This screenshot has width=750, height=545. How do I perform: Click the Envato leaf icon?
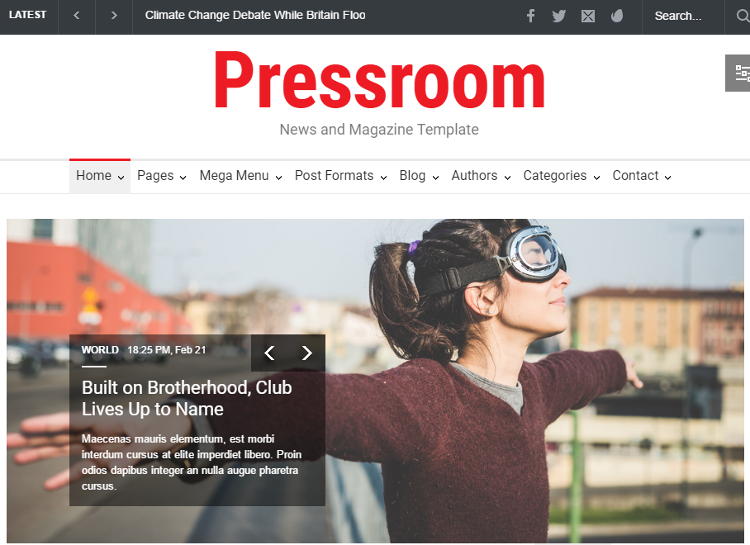(617, 16)
